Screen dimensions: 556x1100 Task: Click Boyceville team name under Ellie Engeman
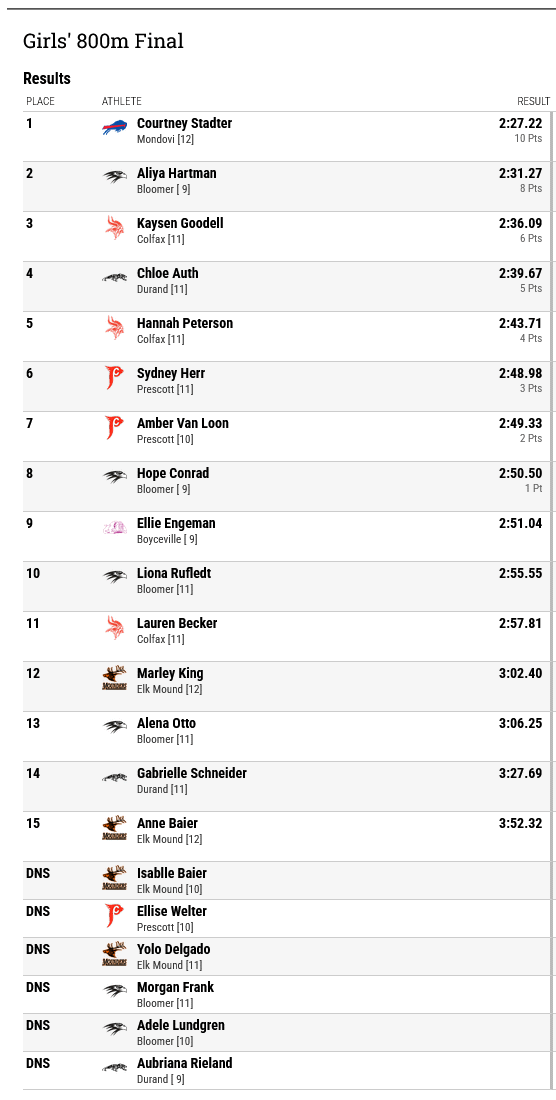[159, 539]
